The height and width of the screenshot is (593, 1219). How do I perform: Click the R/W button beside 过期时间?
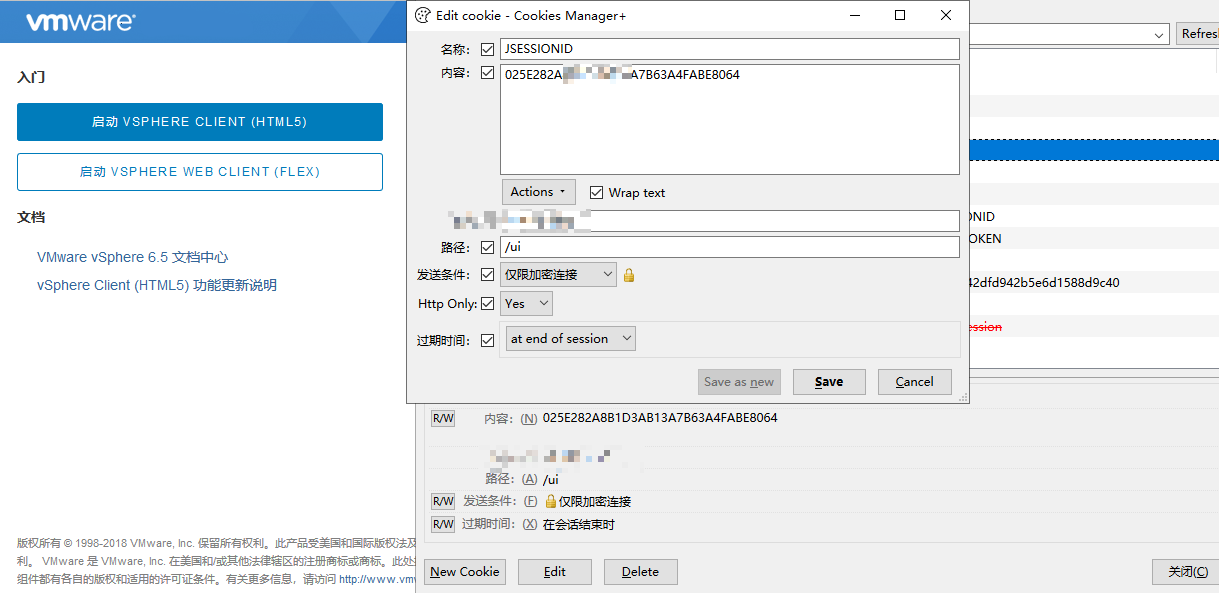[443, 524]
